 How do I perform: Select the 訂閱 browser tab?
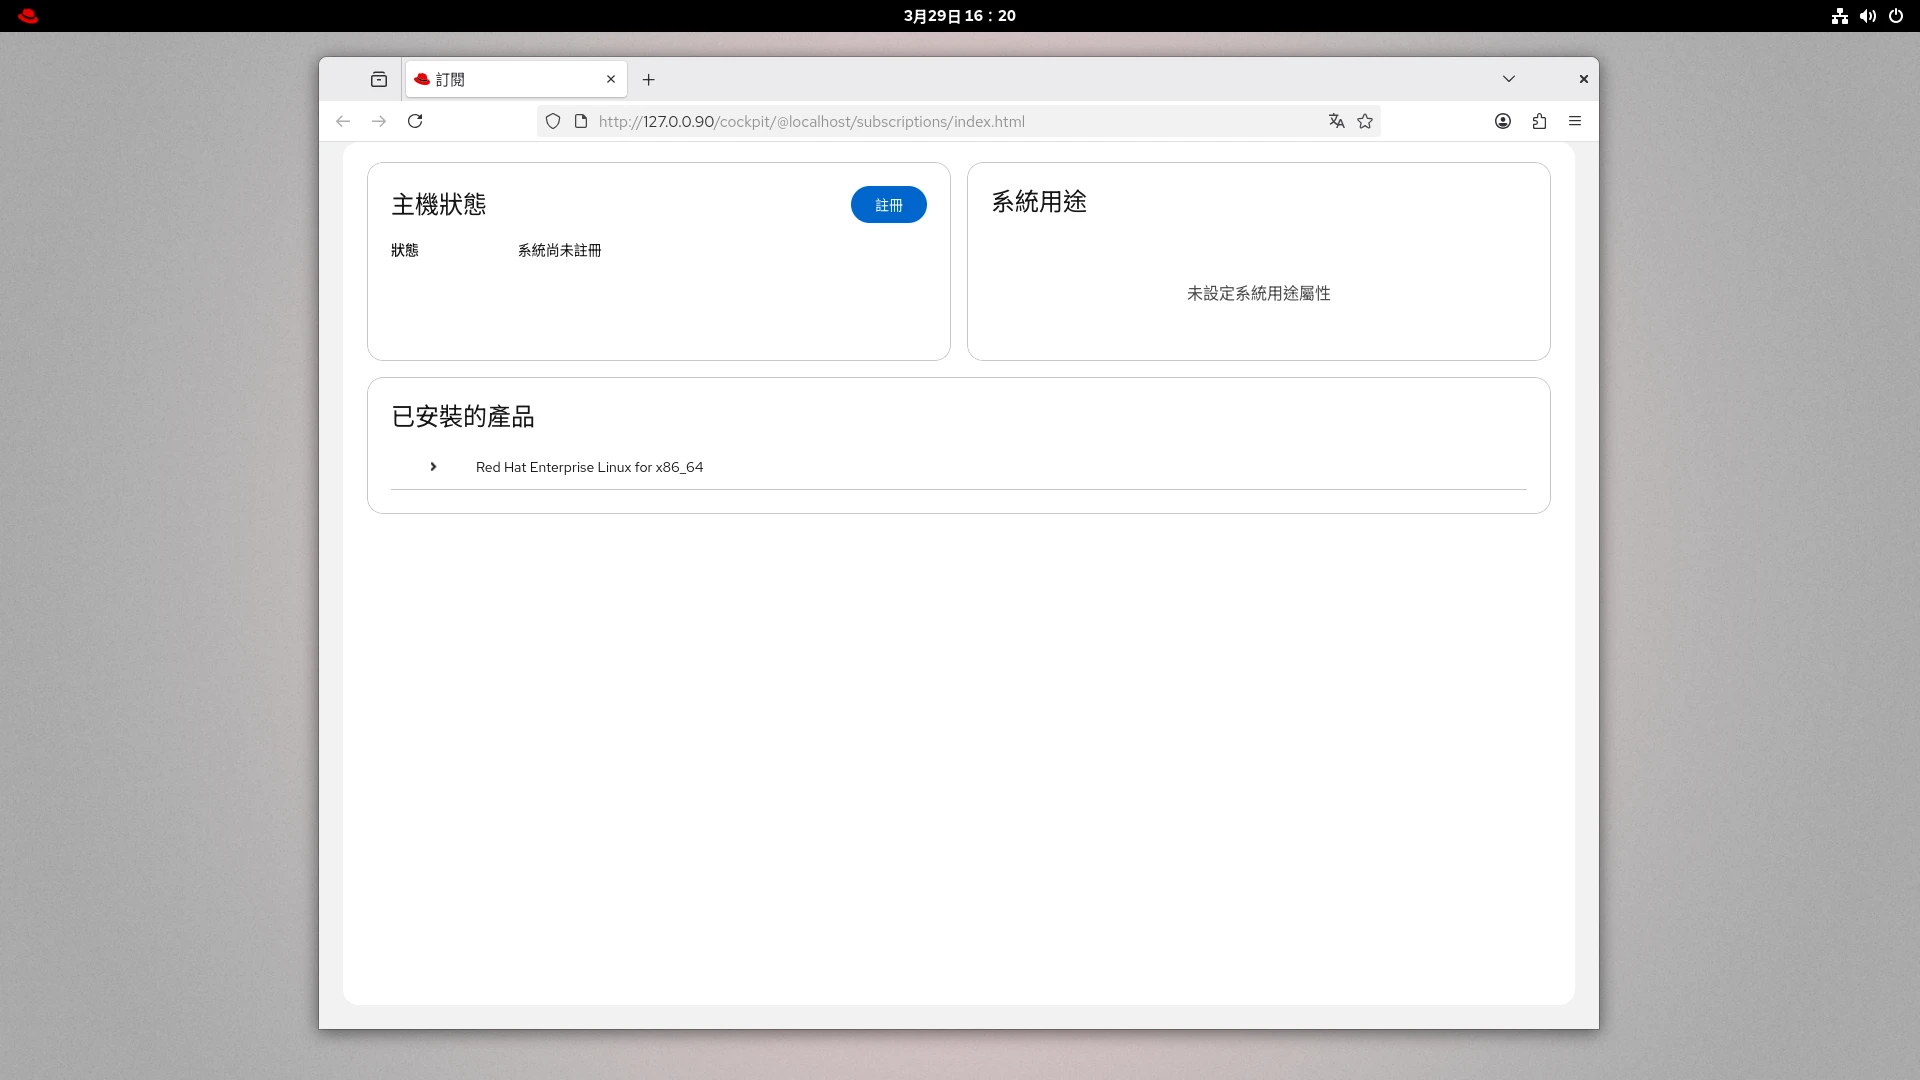tap(490, 79)
